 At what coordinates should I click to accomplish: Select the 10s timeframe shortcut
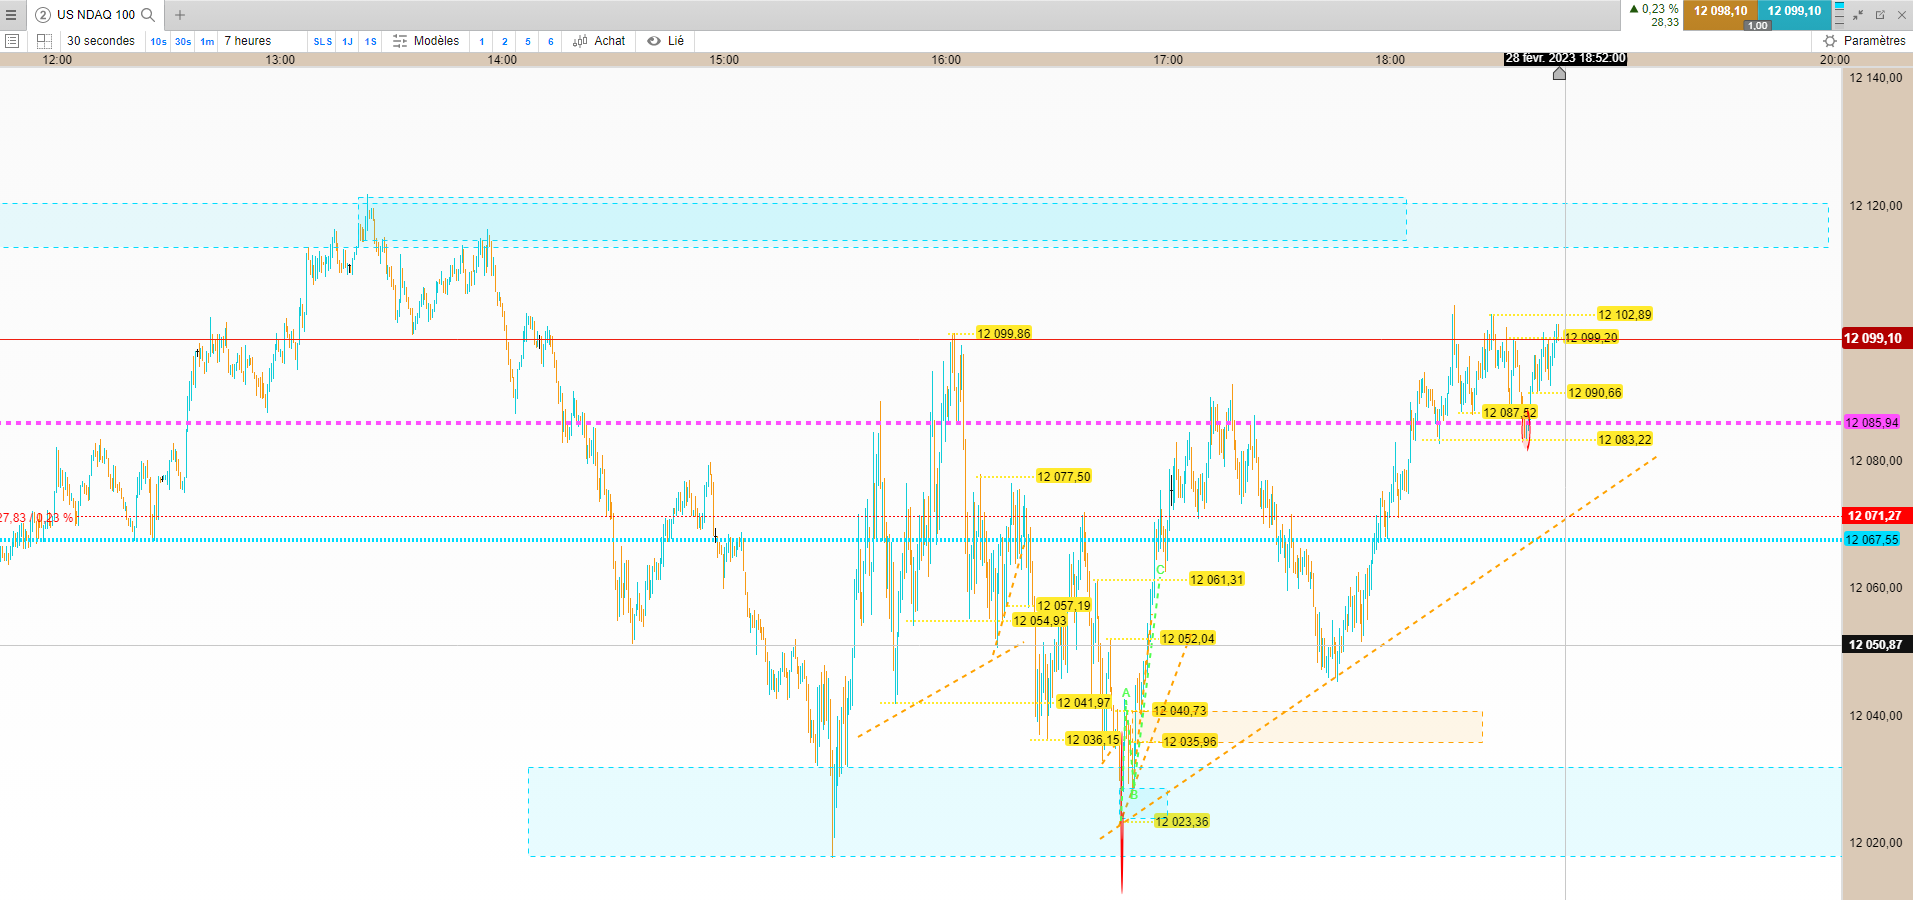[x=158, y=42]
